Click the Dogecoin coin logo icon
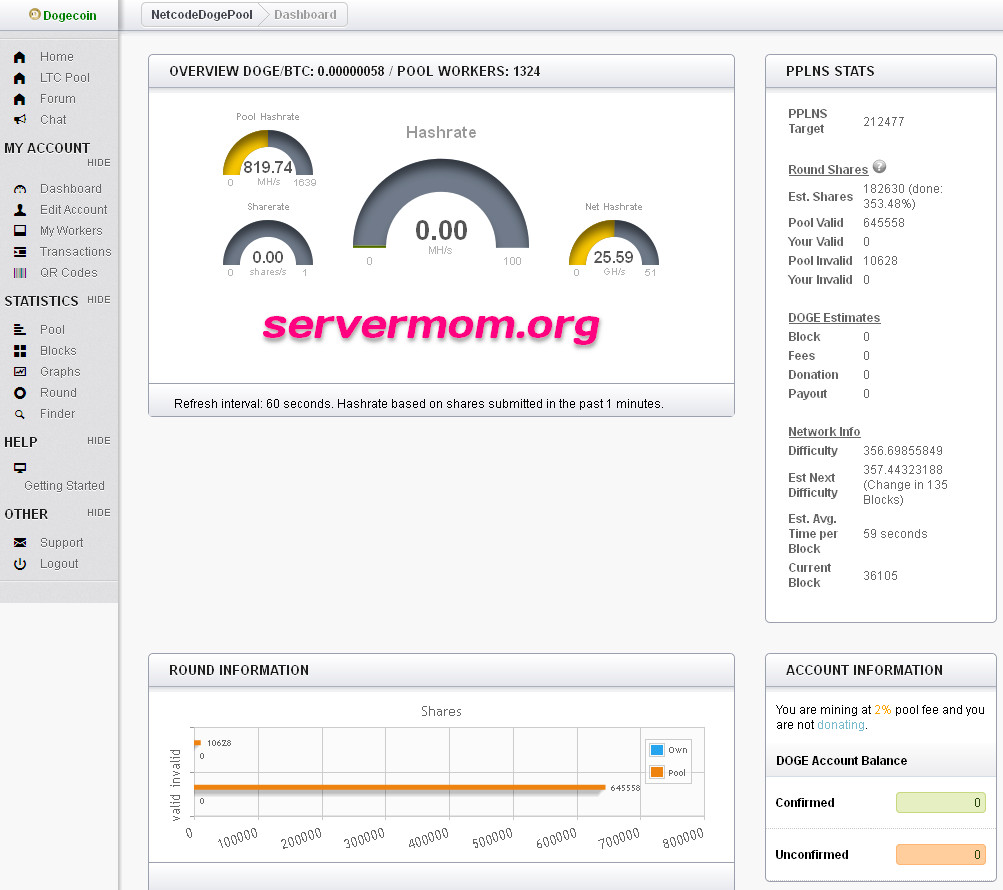The image size is (1003, 890). tap(35, 14)
